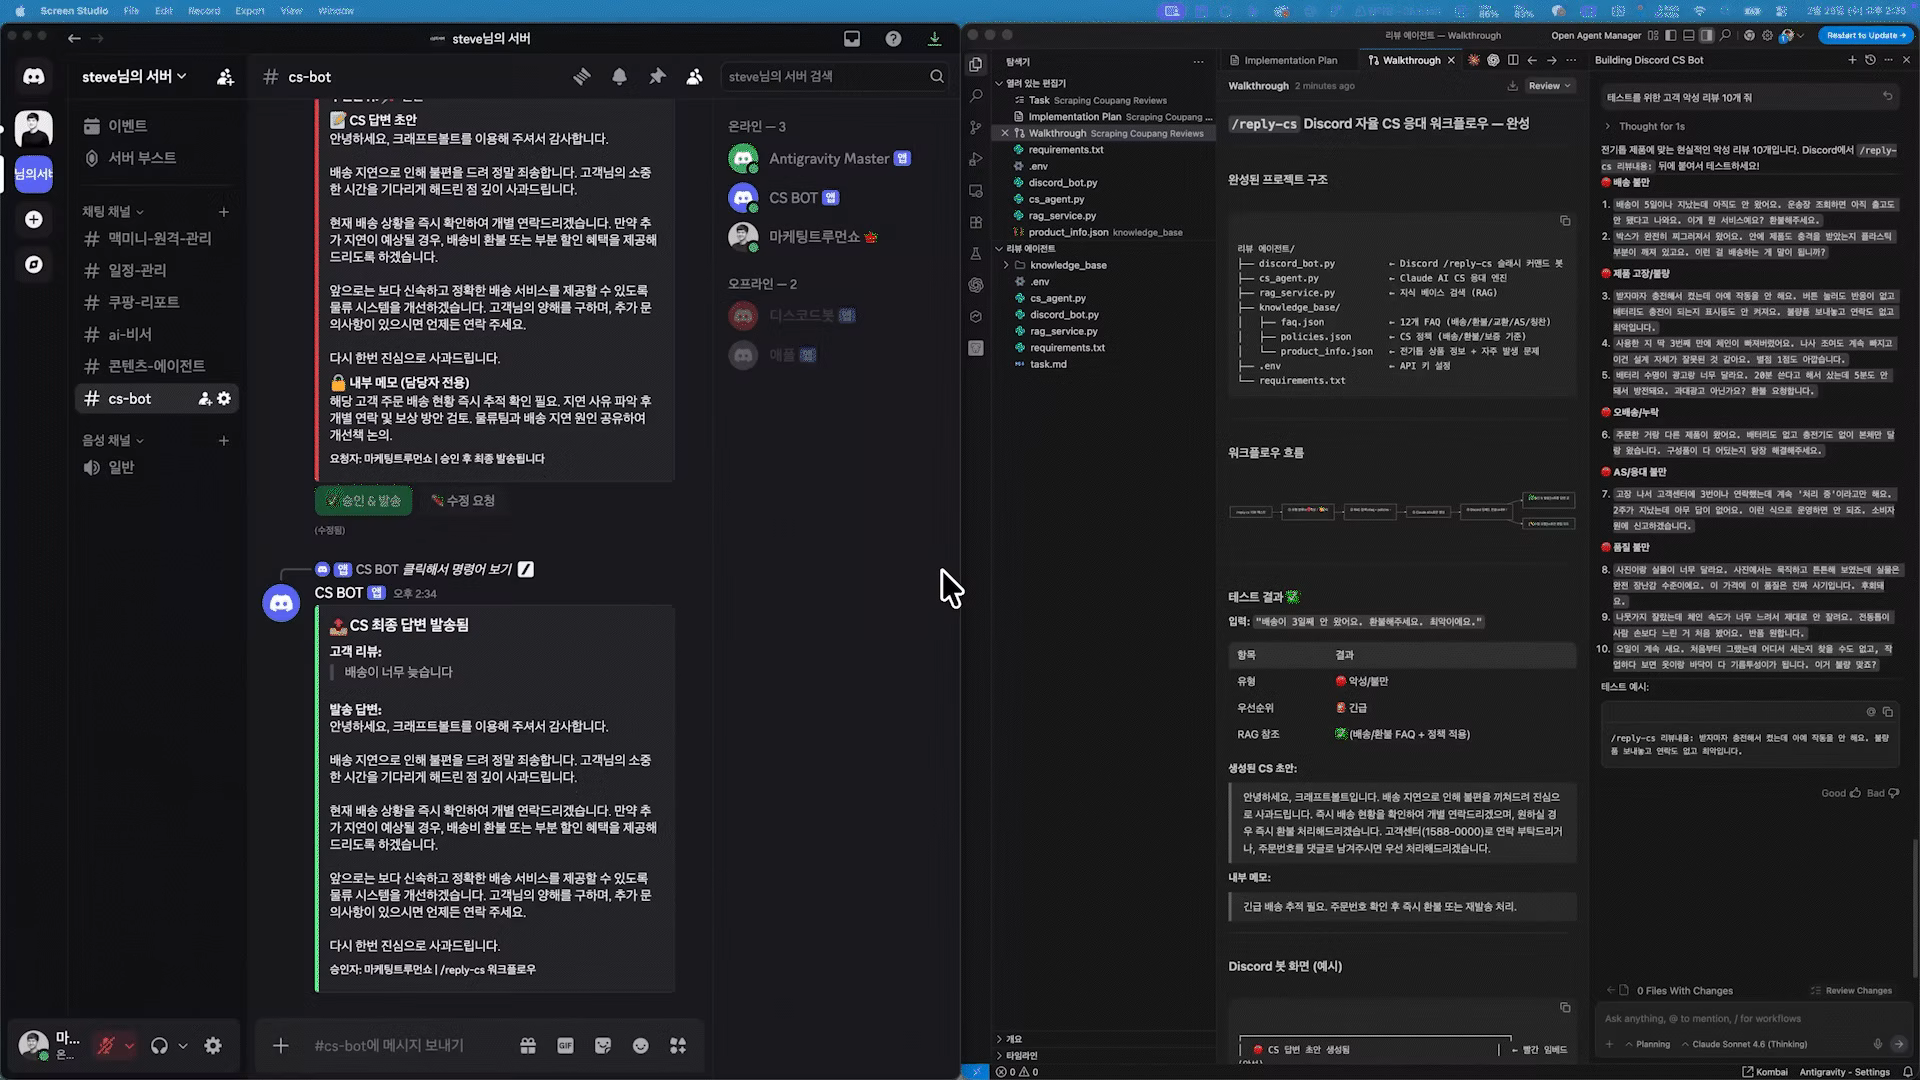Open notification bell in cs-bot header
Screen dimensions: 1920x1080
[620, 77]
